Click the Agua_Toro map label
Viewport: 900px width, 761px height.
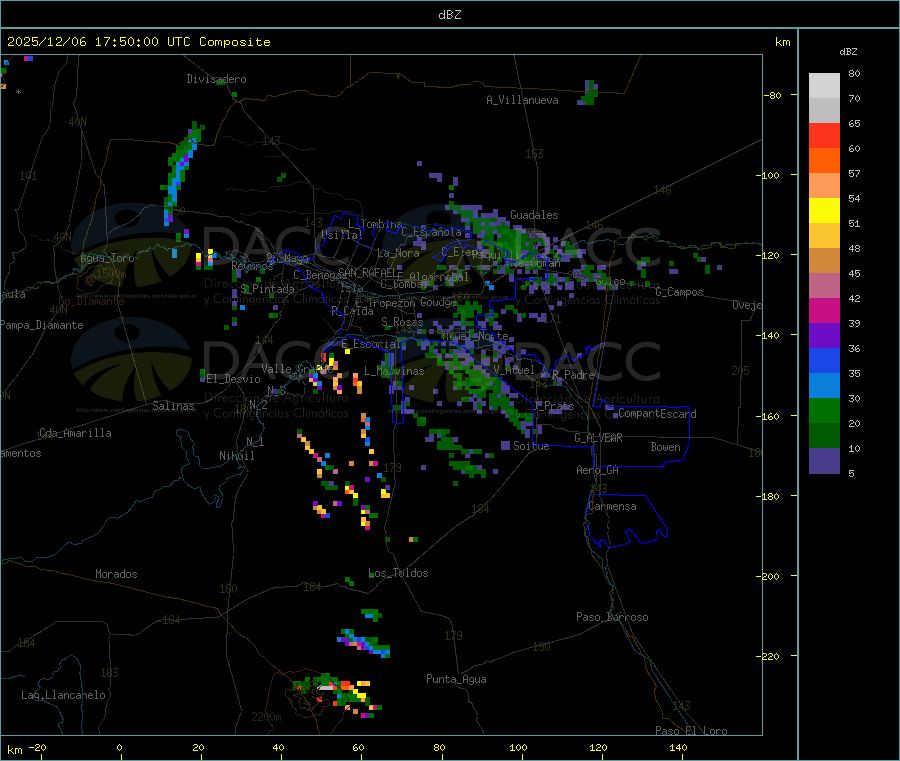click(107, 258)
